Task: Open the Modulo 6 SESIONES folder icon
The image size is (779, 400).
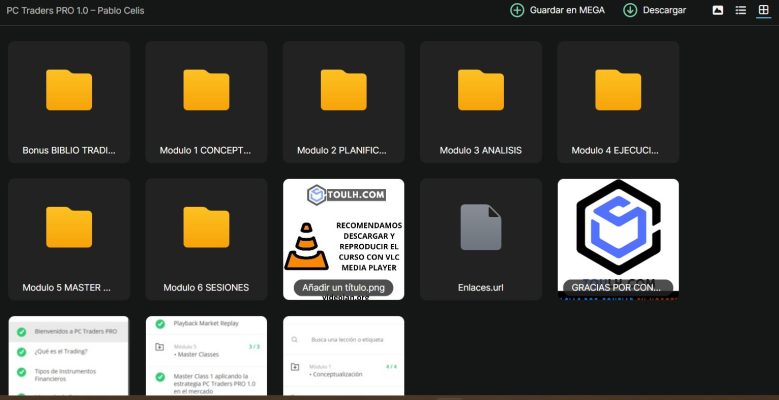Action: tap(206, 227)
